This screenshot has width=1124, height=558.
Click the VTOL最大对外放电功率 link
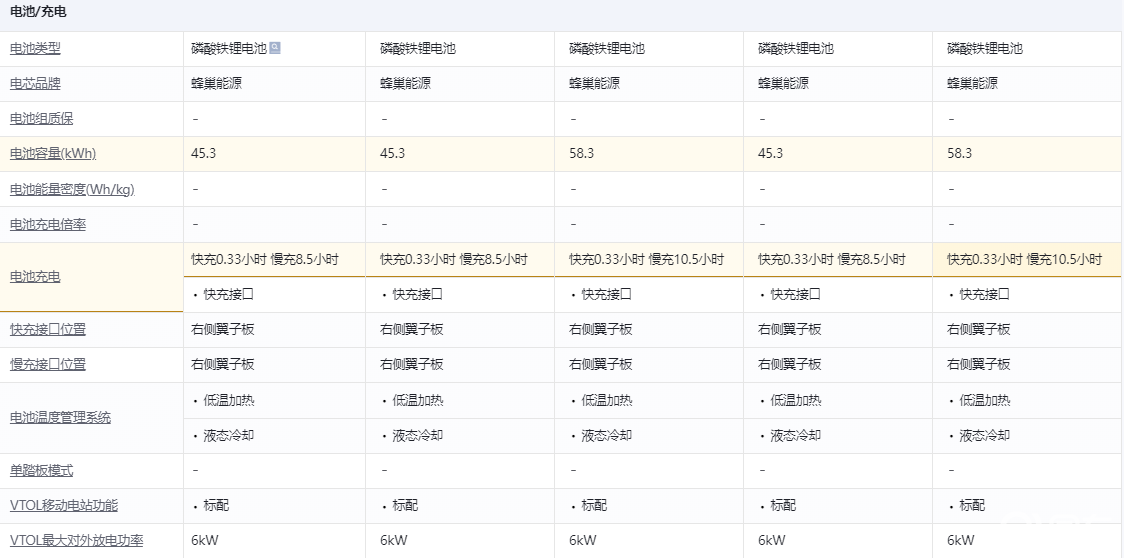[76, 541]
